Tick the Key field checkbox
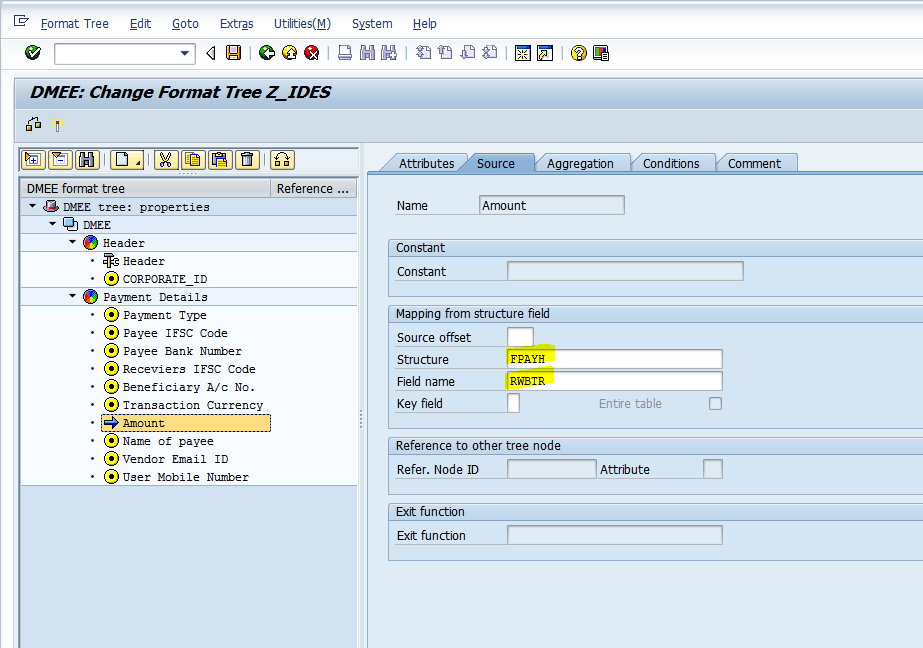This screenshot has height=648, width=923. point(513,403)
